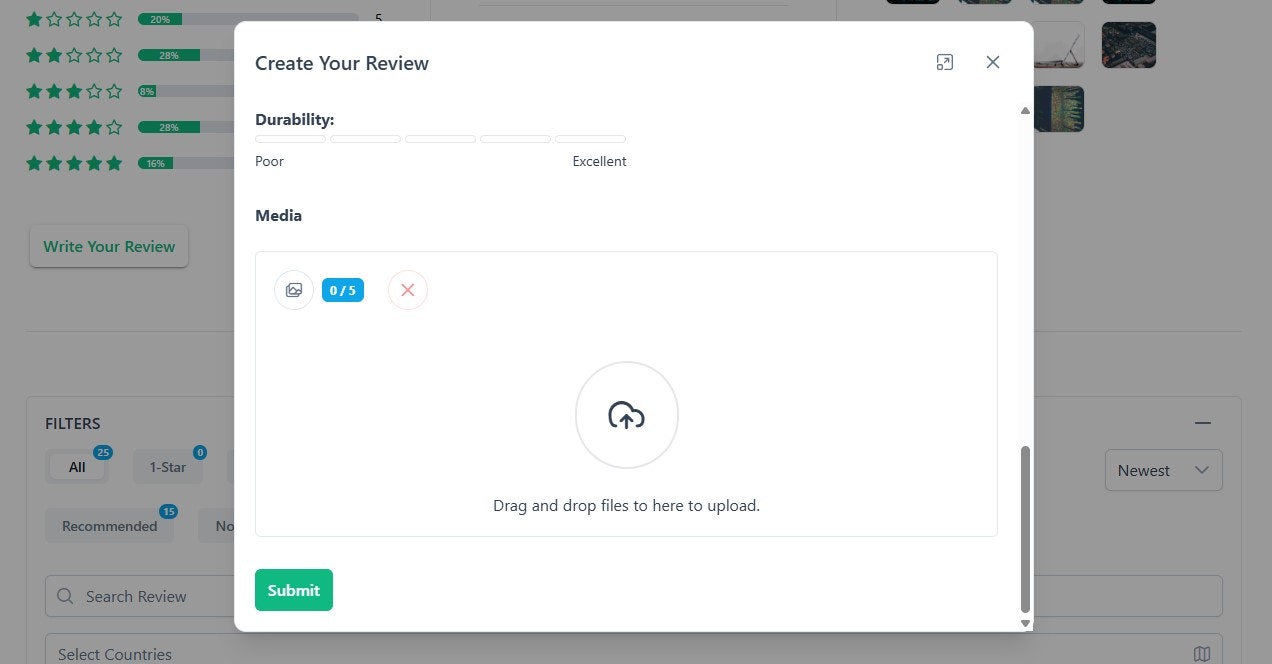Set Durability by clicking first rating segment

pyautogui.click(x=290, y=138)
